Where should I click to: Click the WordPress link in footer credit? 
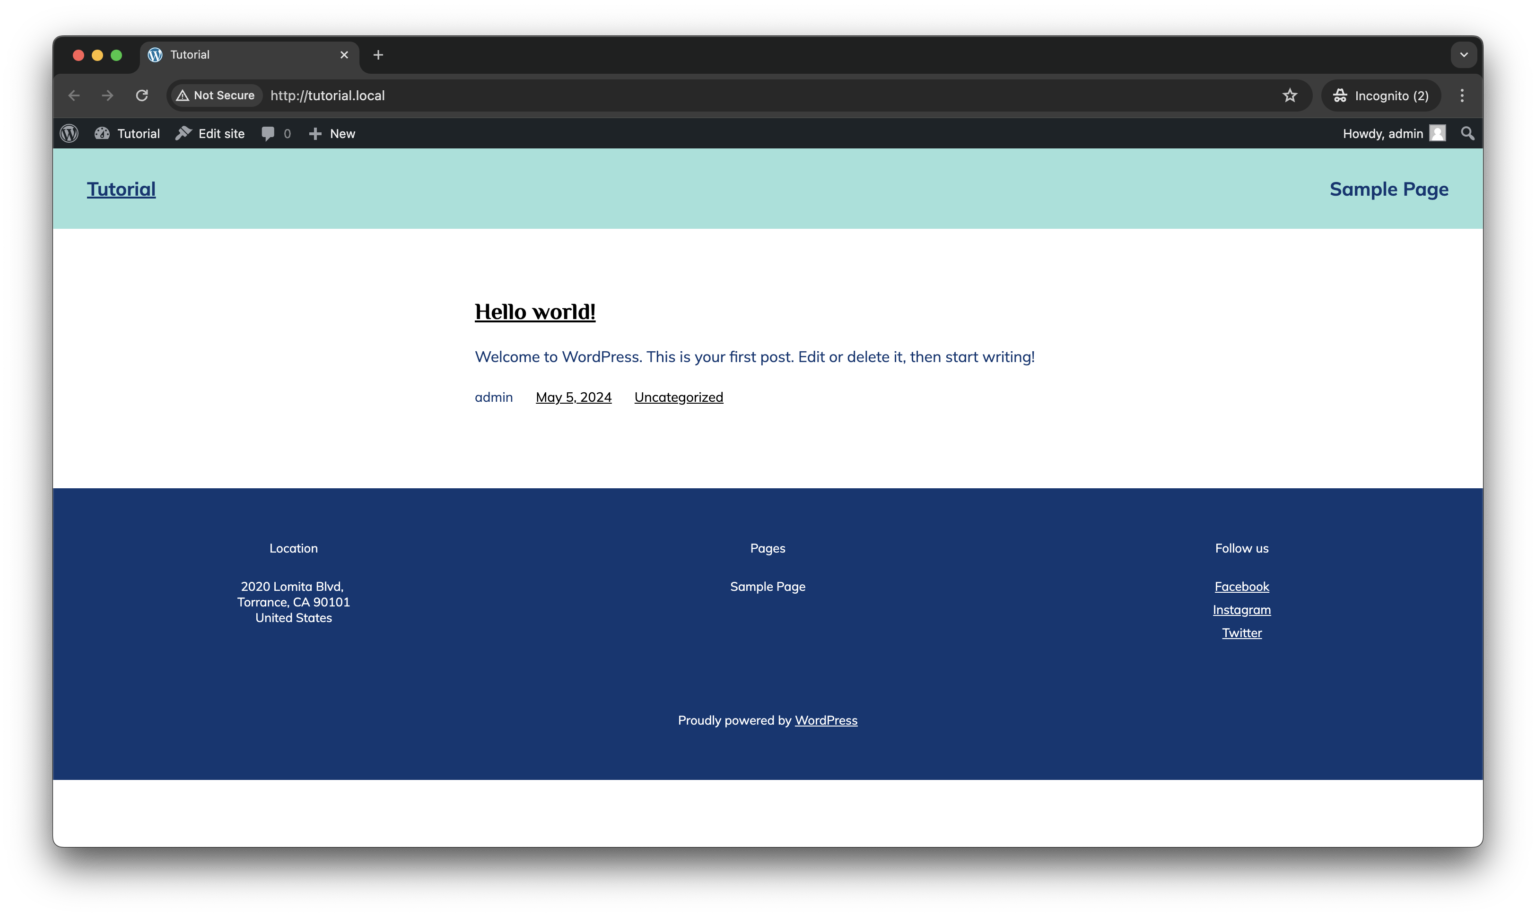[x=826, y=720]
